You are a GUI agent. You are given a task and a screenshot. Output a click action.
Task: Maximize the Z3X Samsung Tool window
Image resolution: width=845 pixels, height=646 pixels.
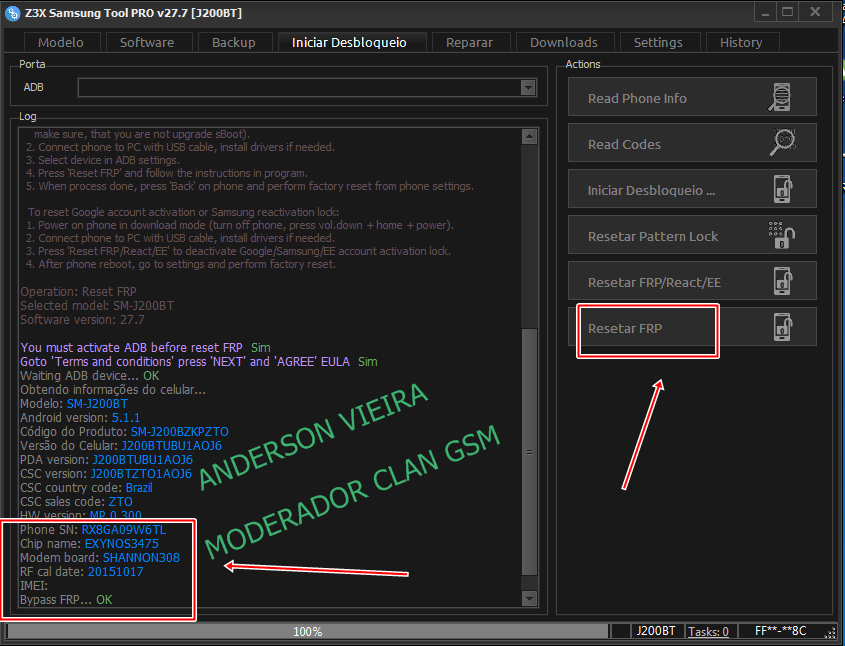coord(788,13)
